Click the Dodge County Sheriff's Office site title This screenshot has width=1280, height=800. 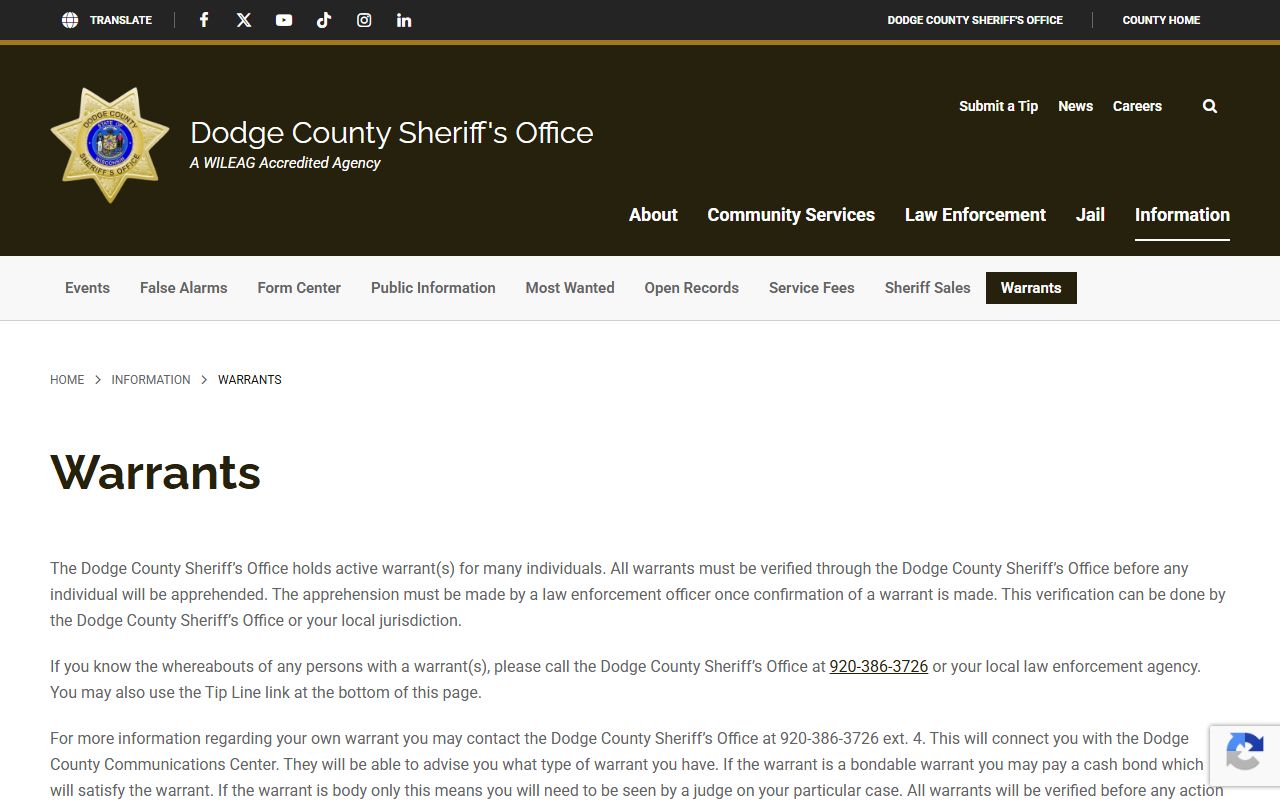pyautogui.click(x=391, y=132)
